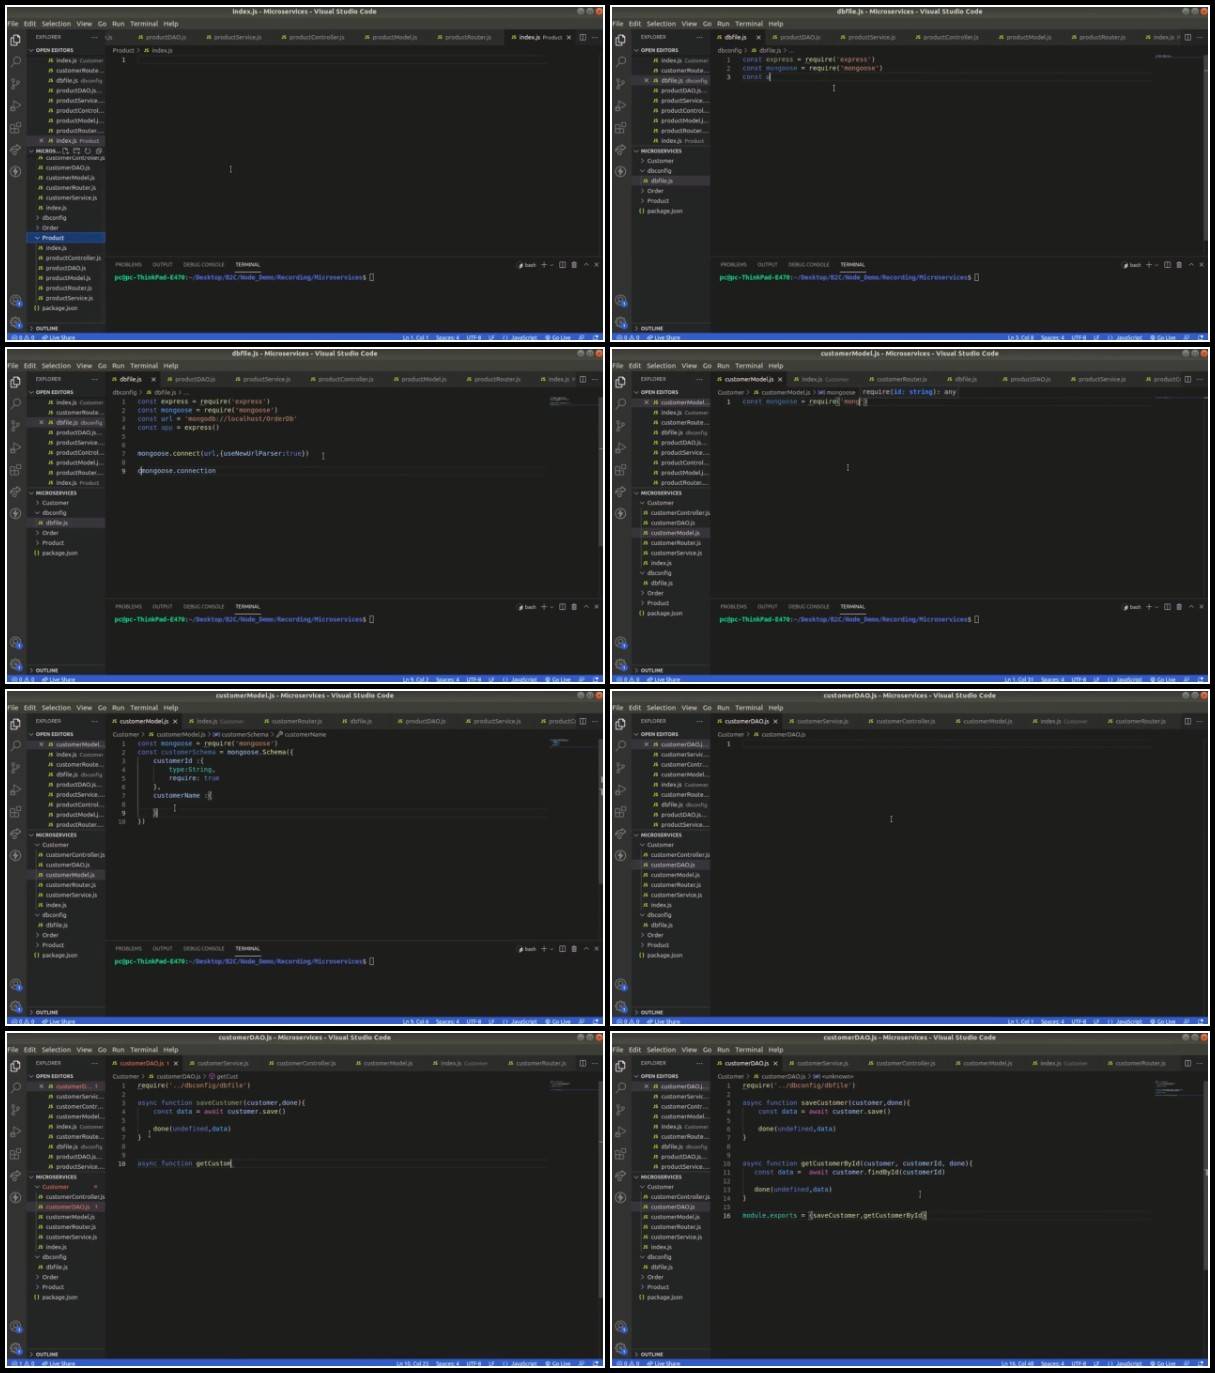Kill terminal trash icon in index.js window
1215x1373 pixels.
point(574,265)
